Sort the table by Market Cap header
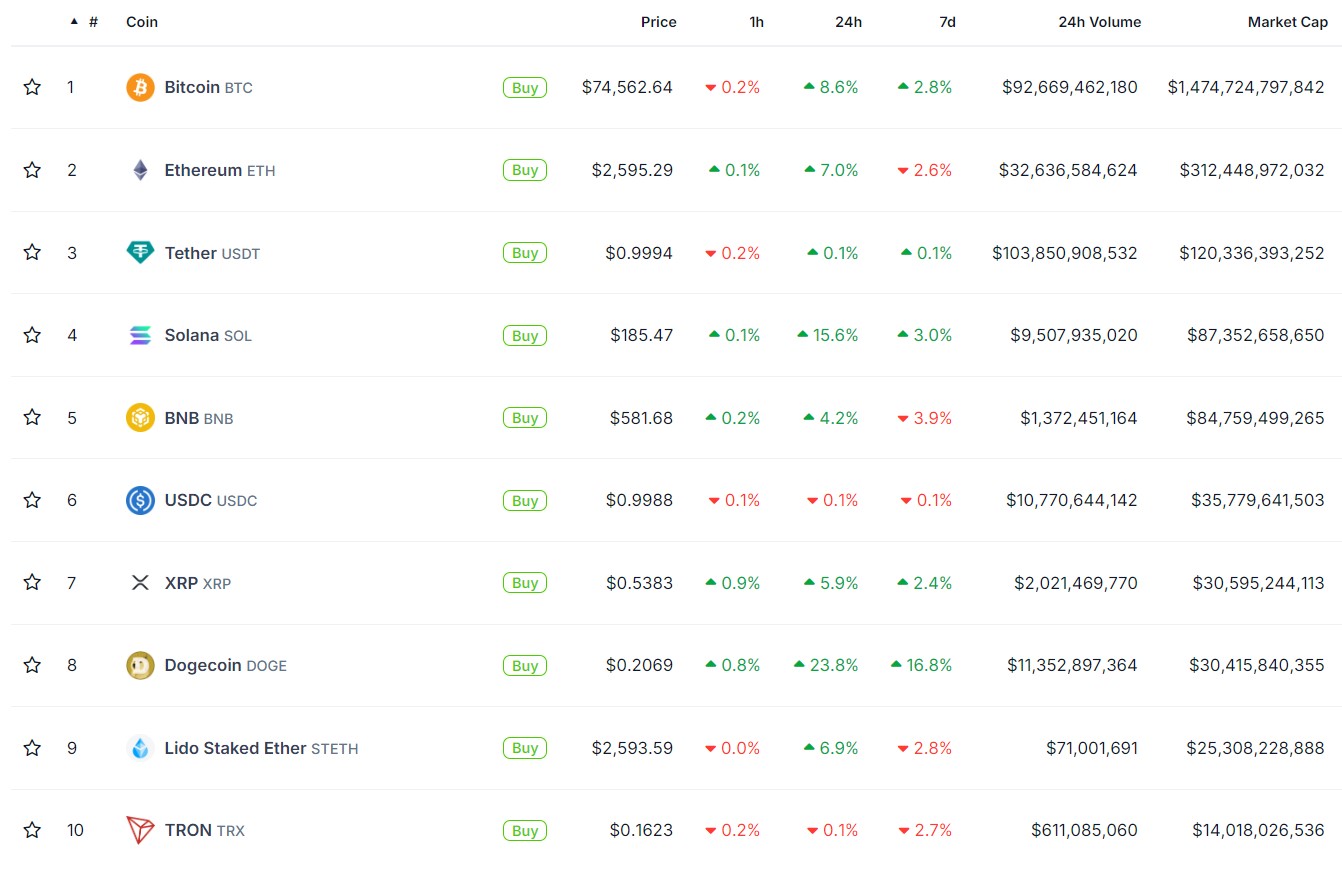Viewport: 1342px width, 871px height. coord(1287,22)
